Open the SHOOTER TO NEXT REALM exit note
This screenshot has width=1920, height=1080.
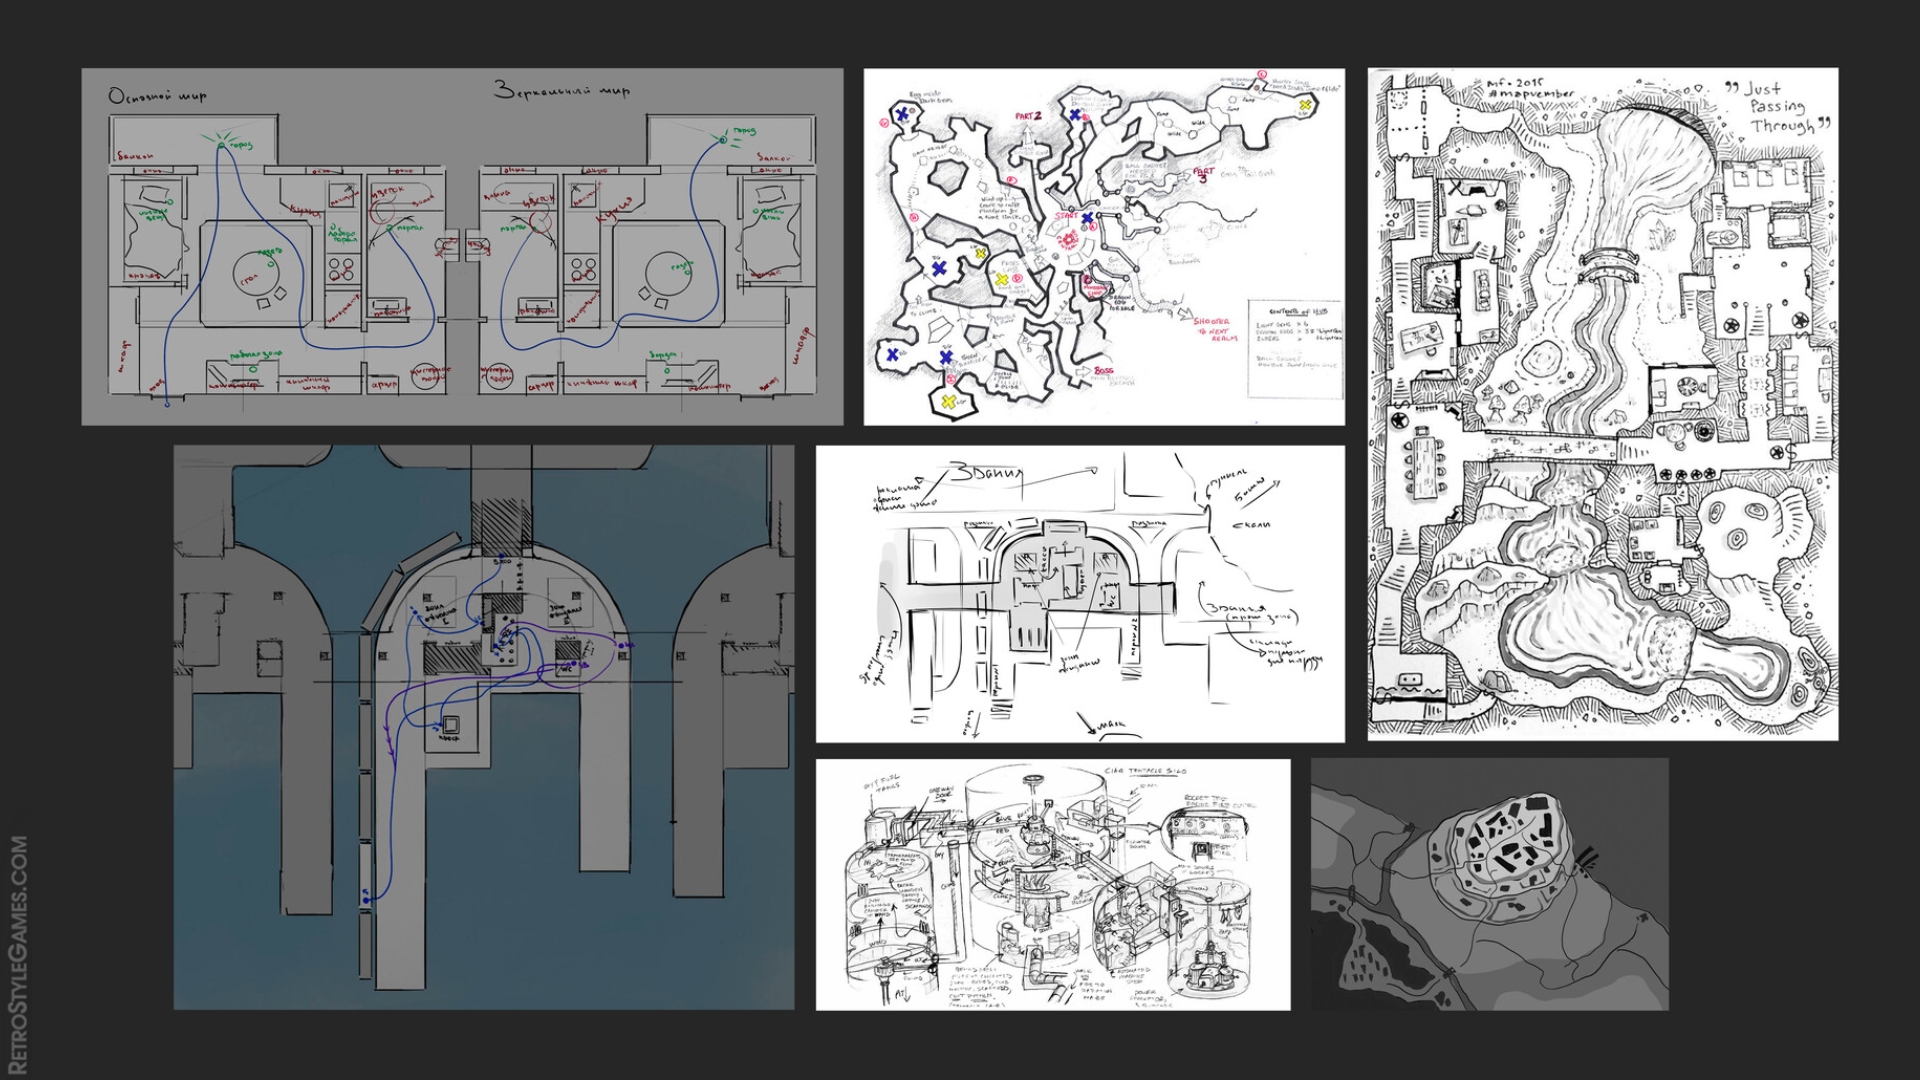click(x=1212, y=330)
